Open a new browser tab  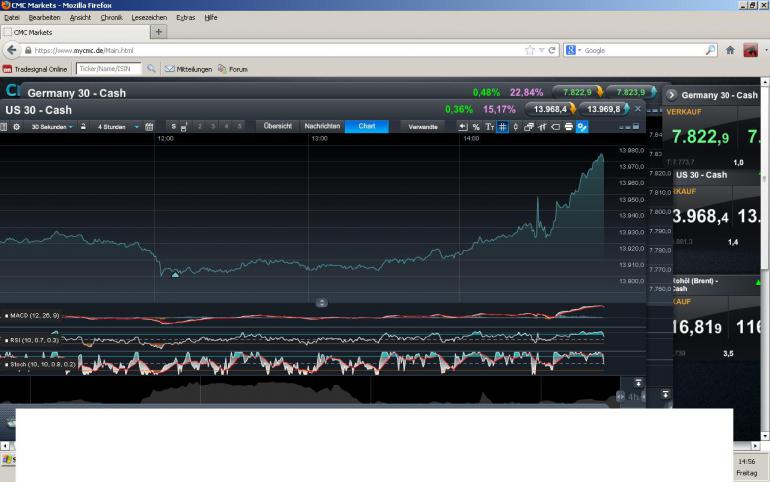(x=159, y=32)
